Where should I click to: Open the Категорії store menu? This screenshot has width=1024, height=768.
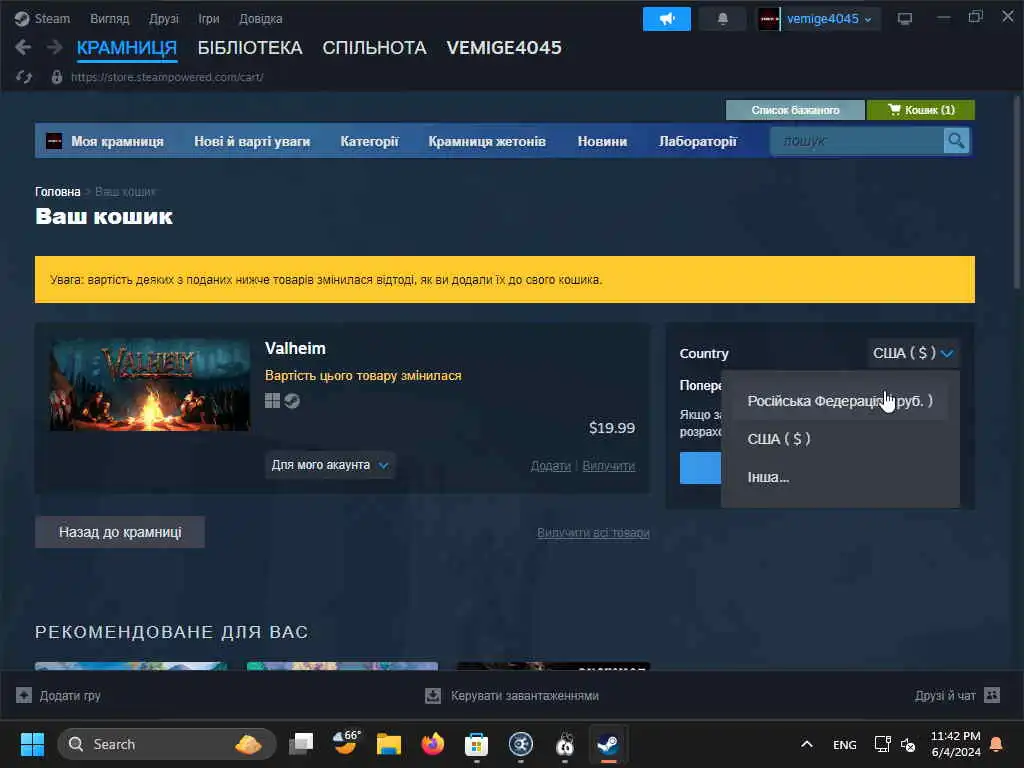click(x=370, y=141)
